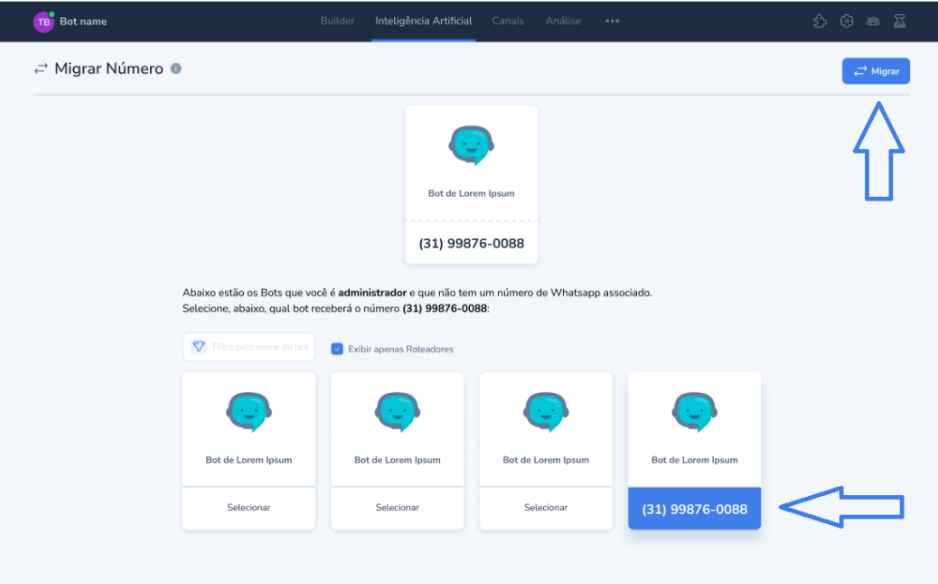The image size is (938, 584).
Task: Open the Inteligência Artificial tab
Action: [423, 21]
